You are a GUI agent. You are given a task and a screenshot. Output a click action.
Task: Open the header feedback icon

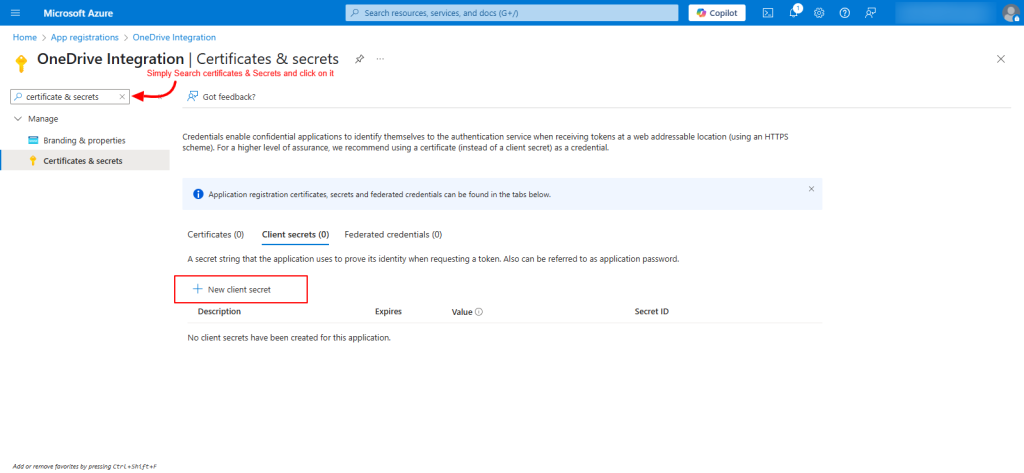click(x=870, y=13)
